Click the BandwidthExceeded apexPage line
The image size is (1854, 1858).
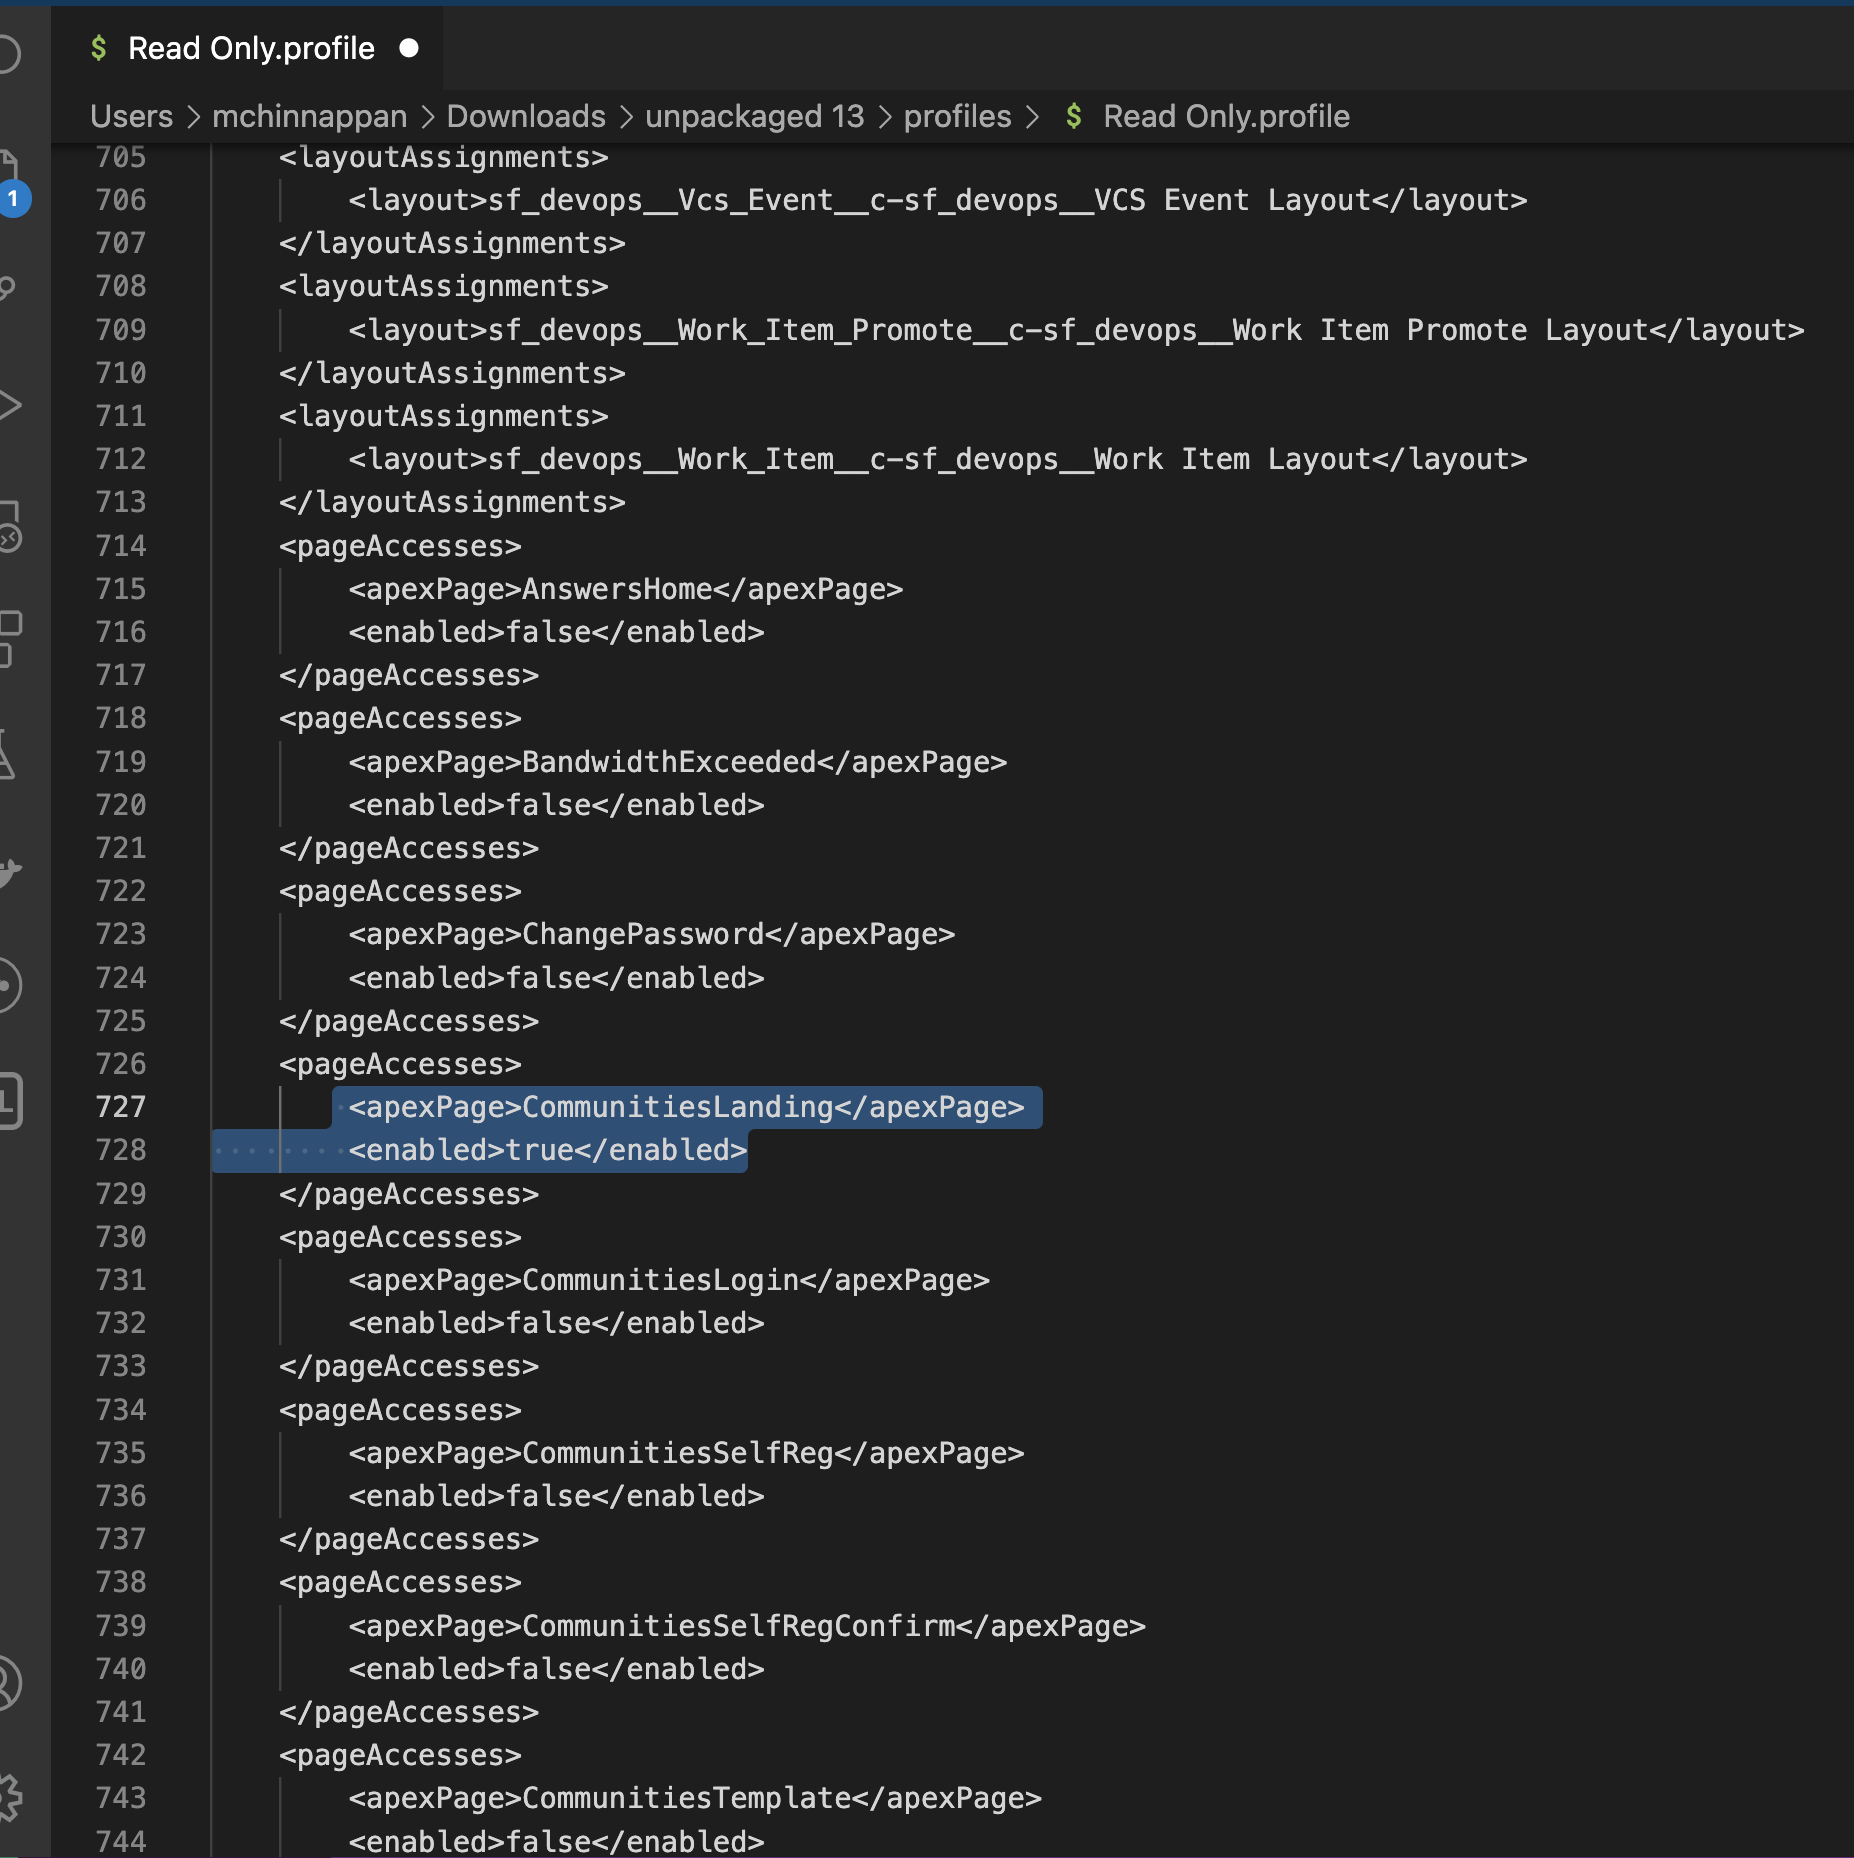coord(677,762)
